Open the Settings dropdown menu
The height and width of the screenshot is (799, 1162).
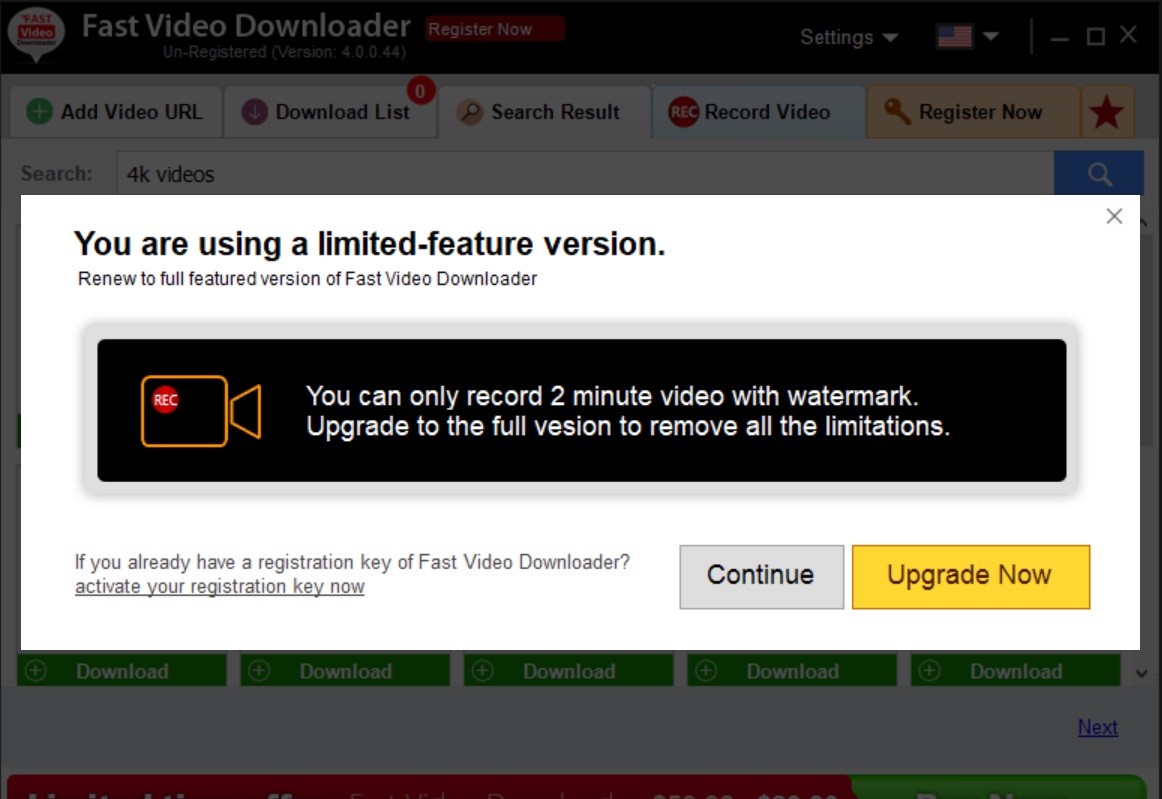tap(848, 37)
